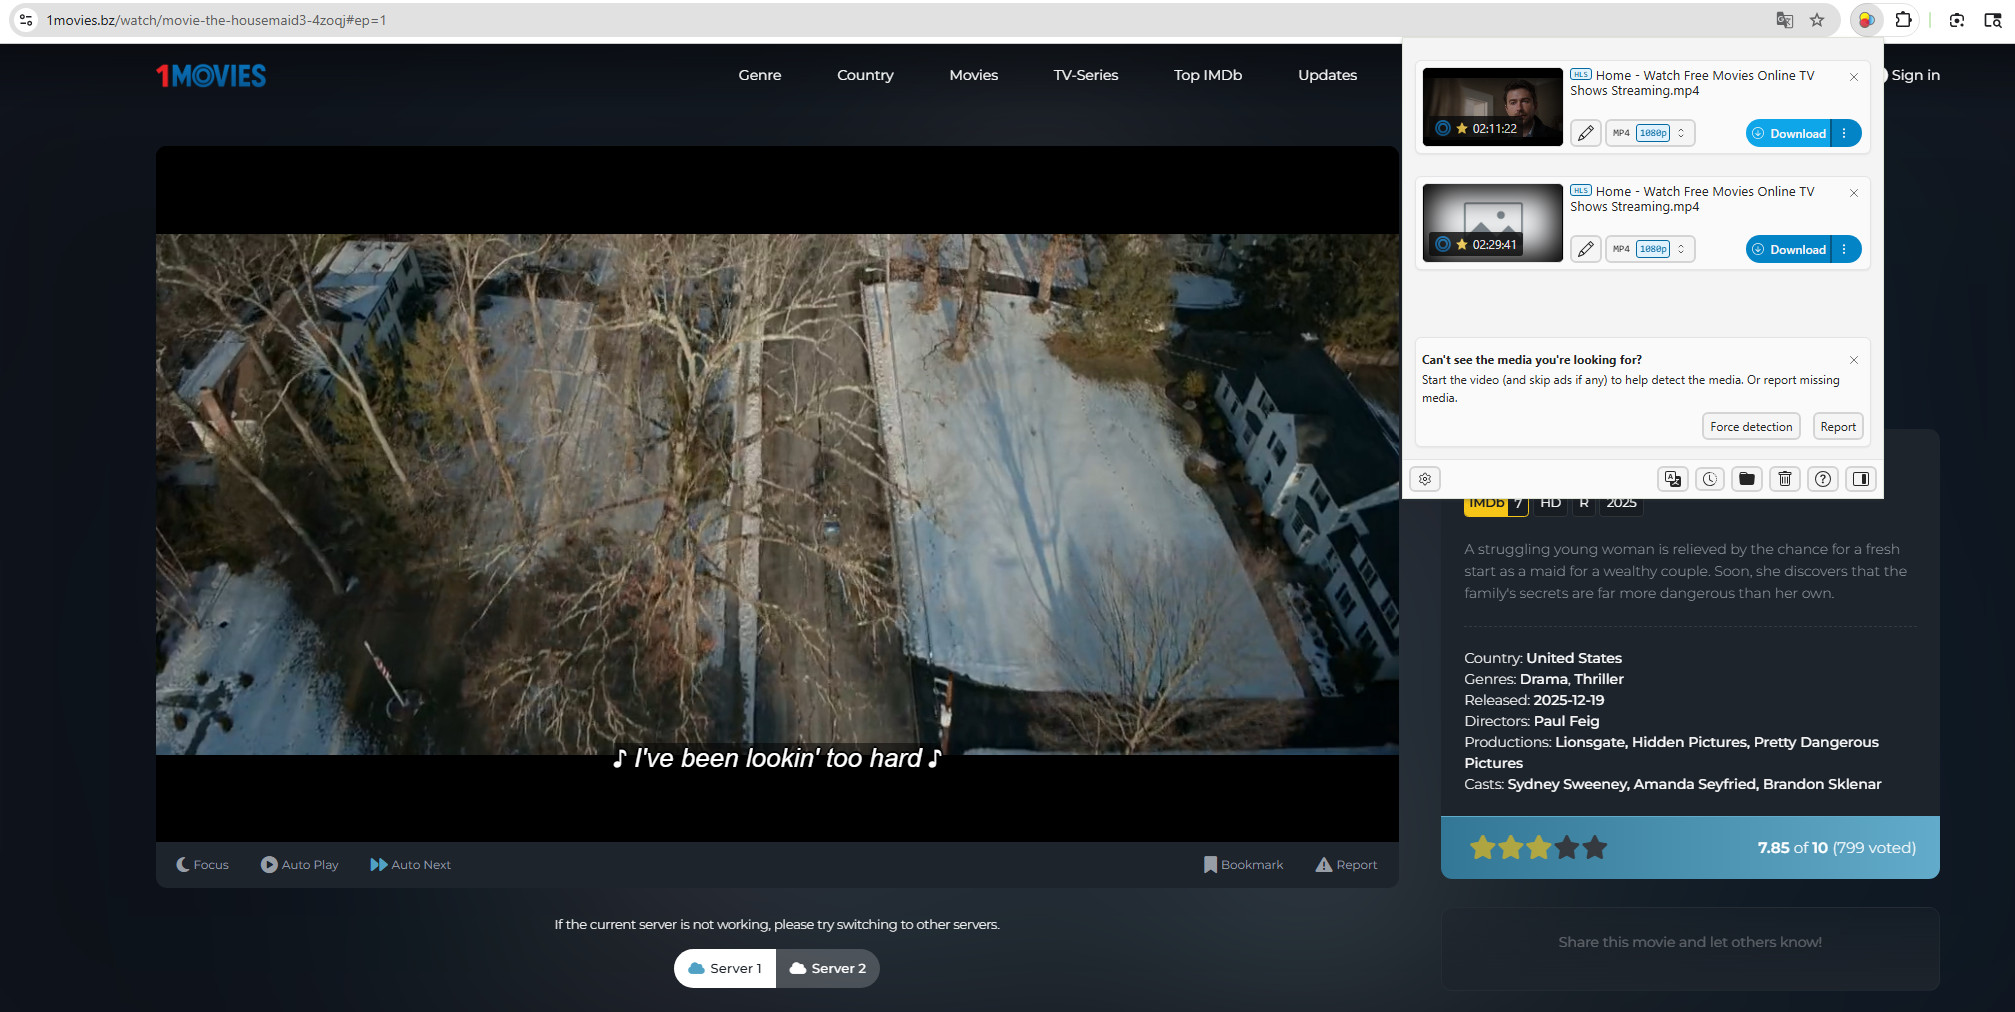Select the pencil rename icon for first download
The image size is (2015, 1012).
(1585, 132)
